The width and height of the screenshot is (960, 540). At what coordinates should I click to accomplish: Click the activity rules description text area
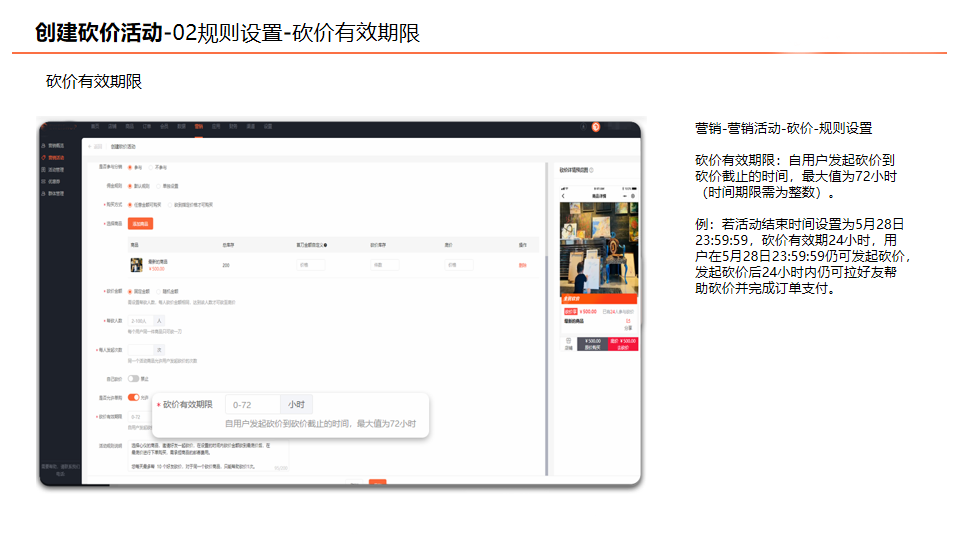[208, 456]
